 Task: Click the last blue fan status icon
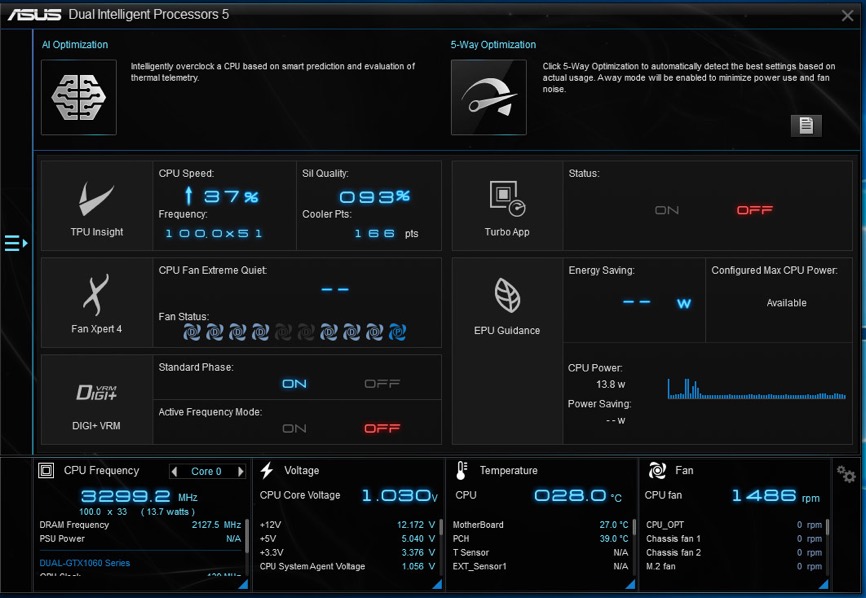tap(397, 332)
